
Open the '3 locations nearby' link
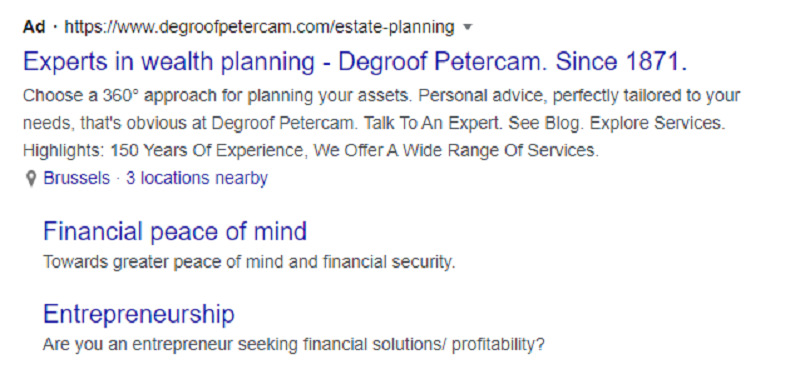point(197,178)
